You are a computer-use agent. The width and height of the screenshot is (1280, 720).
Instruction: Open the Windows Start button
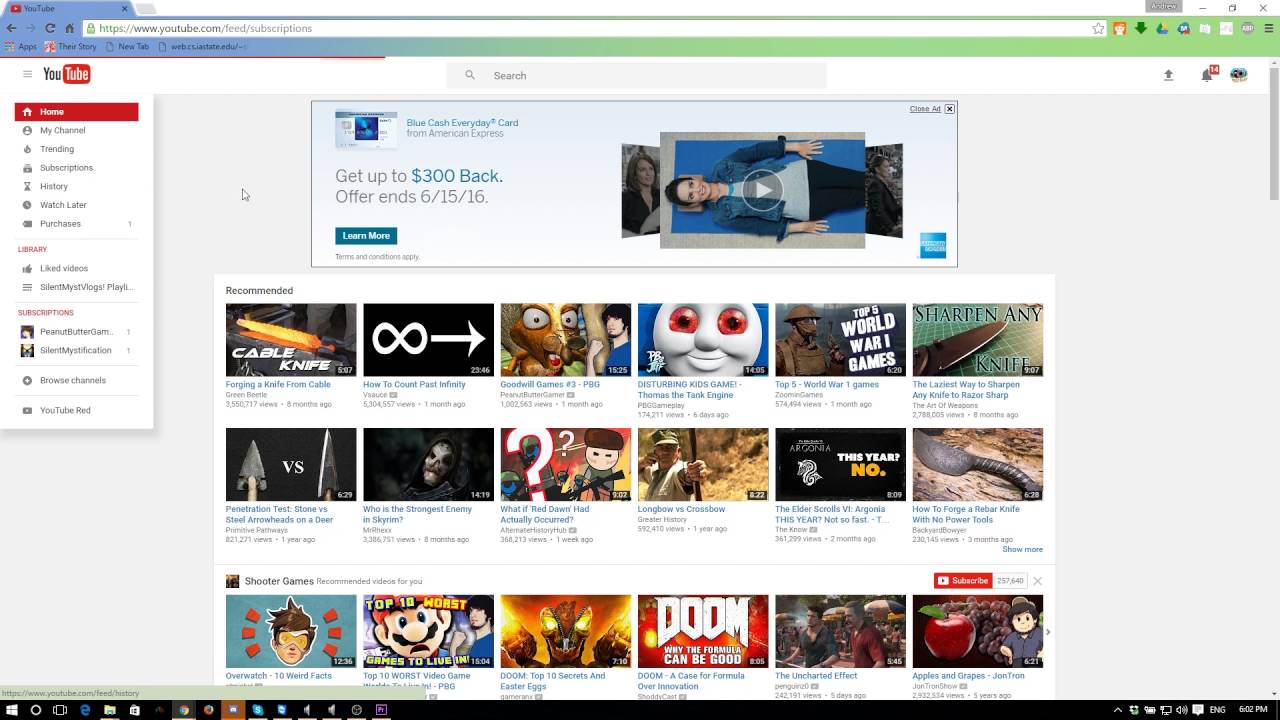tap(12, 710)
